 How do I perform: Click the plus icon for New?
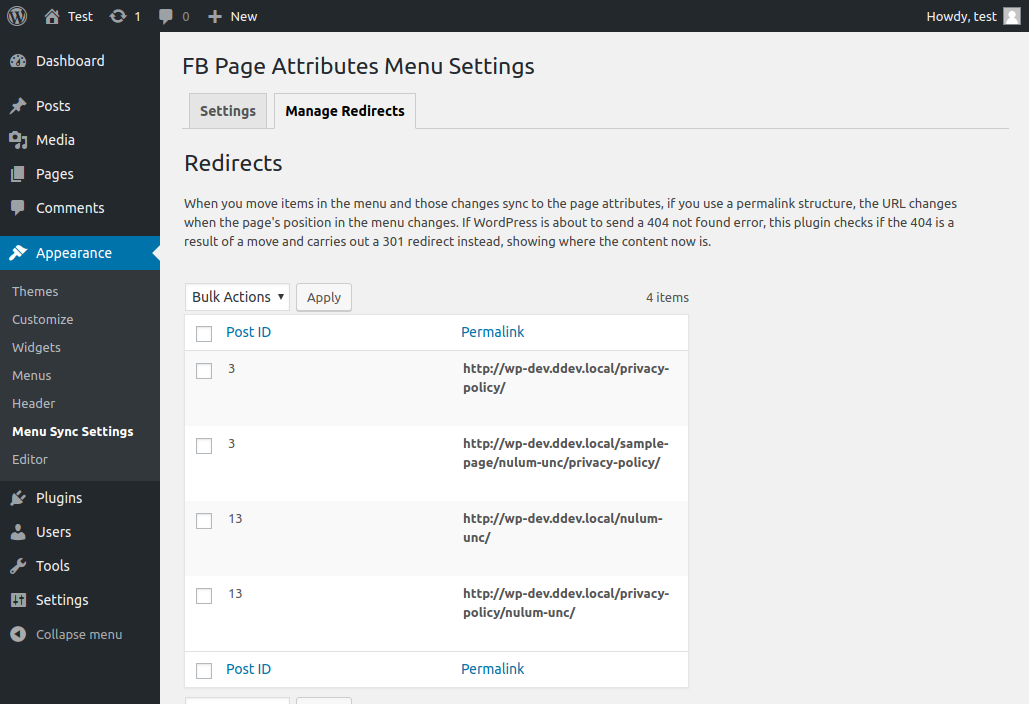[215, 16]
